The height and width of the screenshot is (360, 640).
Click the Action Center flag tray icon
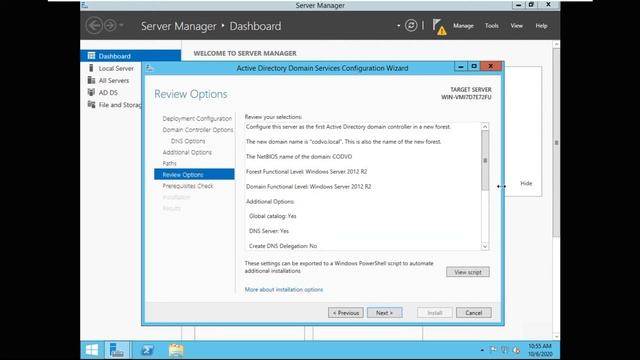(493, 350)
